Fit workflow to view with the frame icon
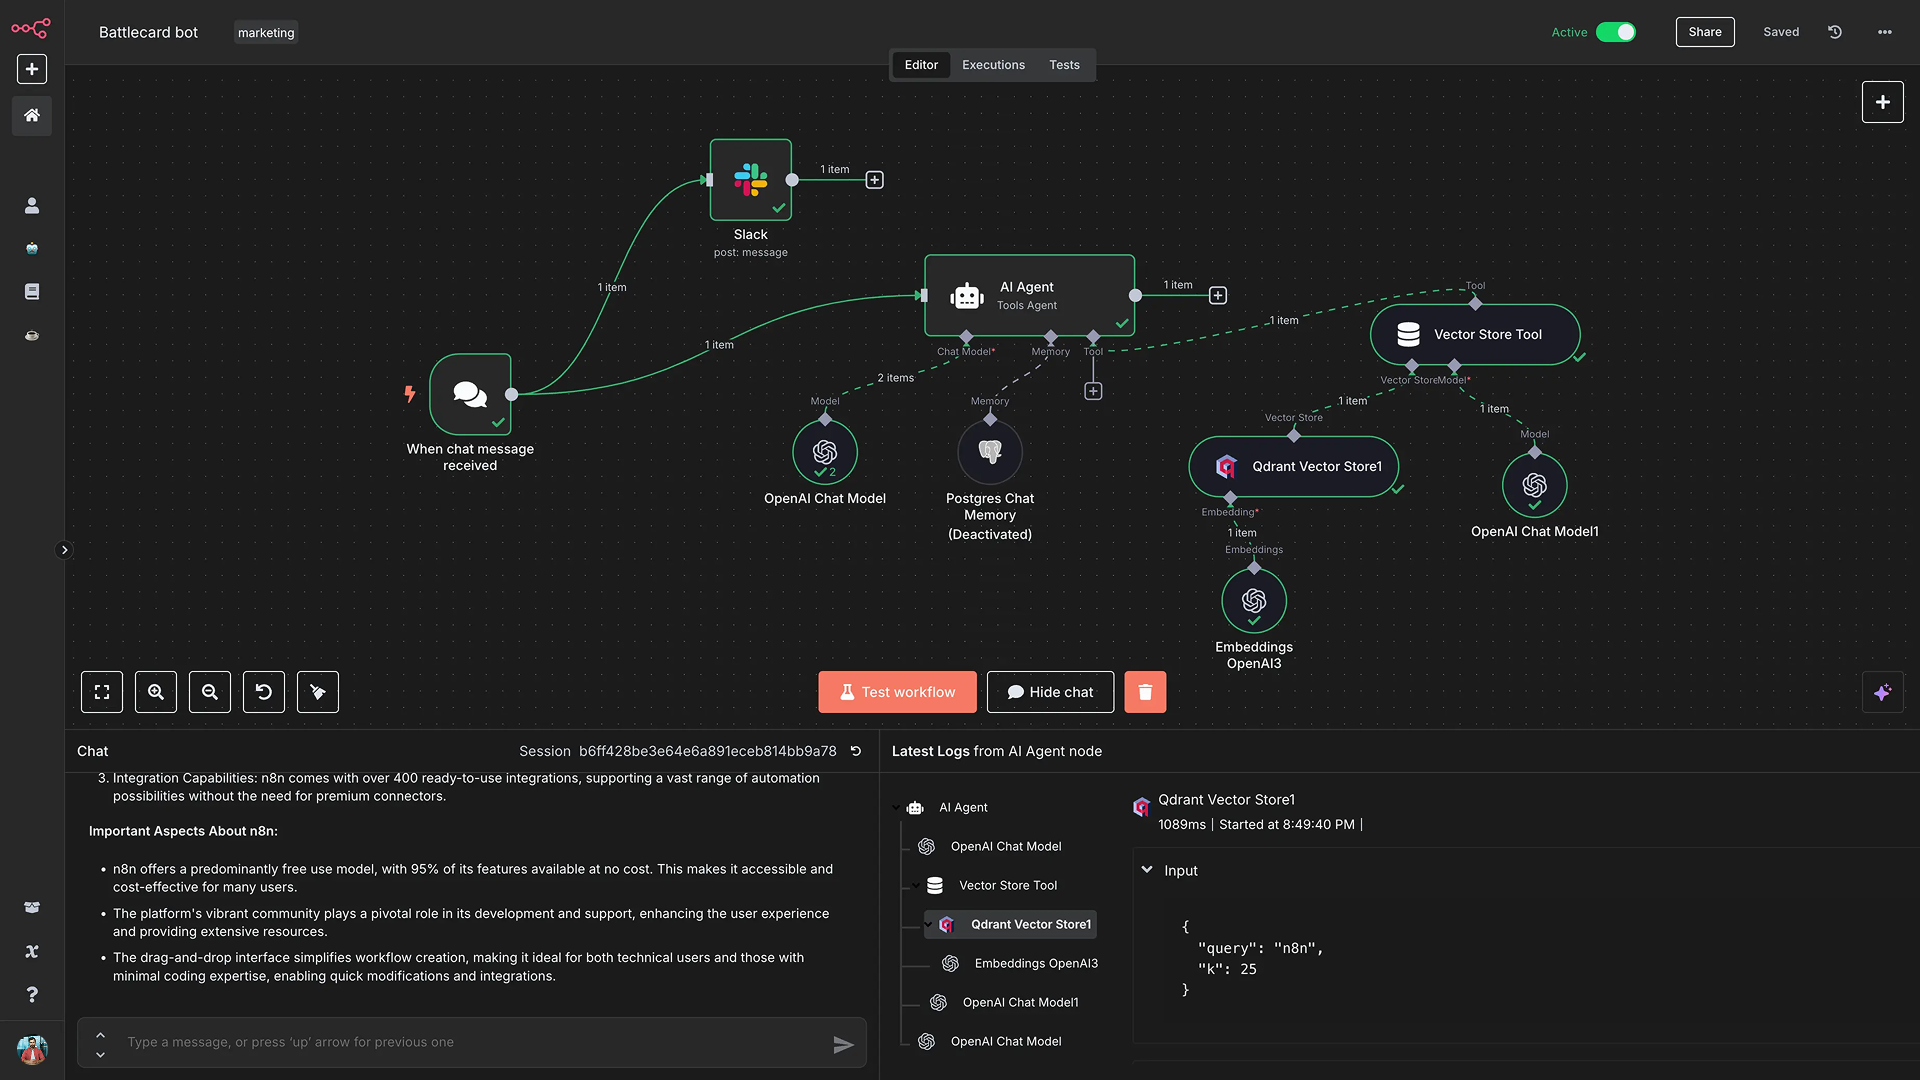1920x1080 pixels. [x=102, y=692]
